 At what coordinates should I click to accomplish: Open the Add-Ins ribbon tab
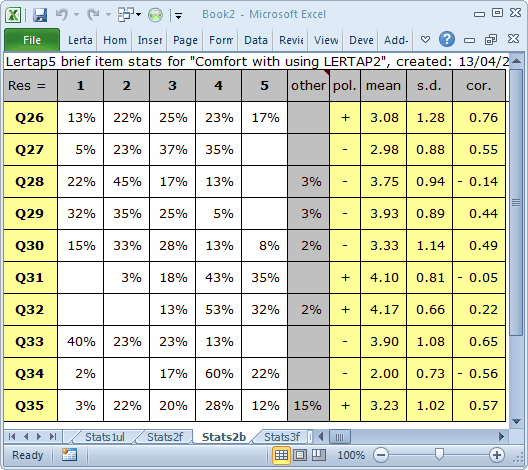point(396,40)
